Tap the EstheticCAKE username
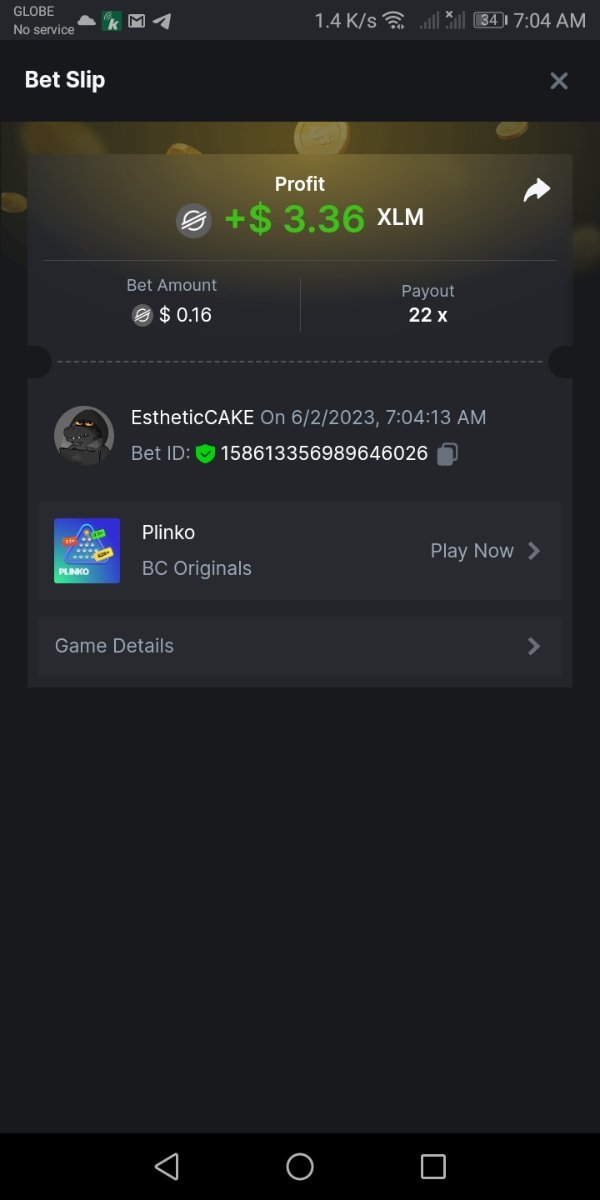Viewport: 600px width, 1200px height. point(192,417)
